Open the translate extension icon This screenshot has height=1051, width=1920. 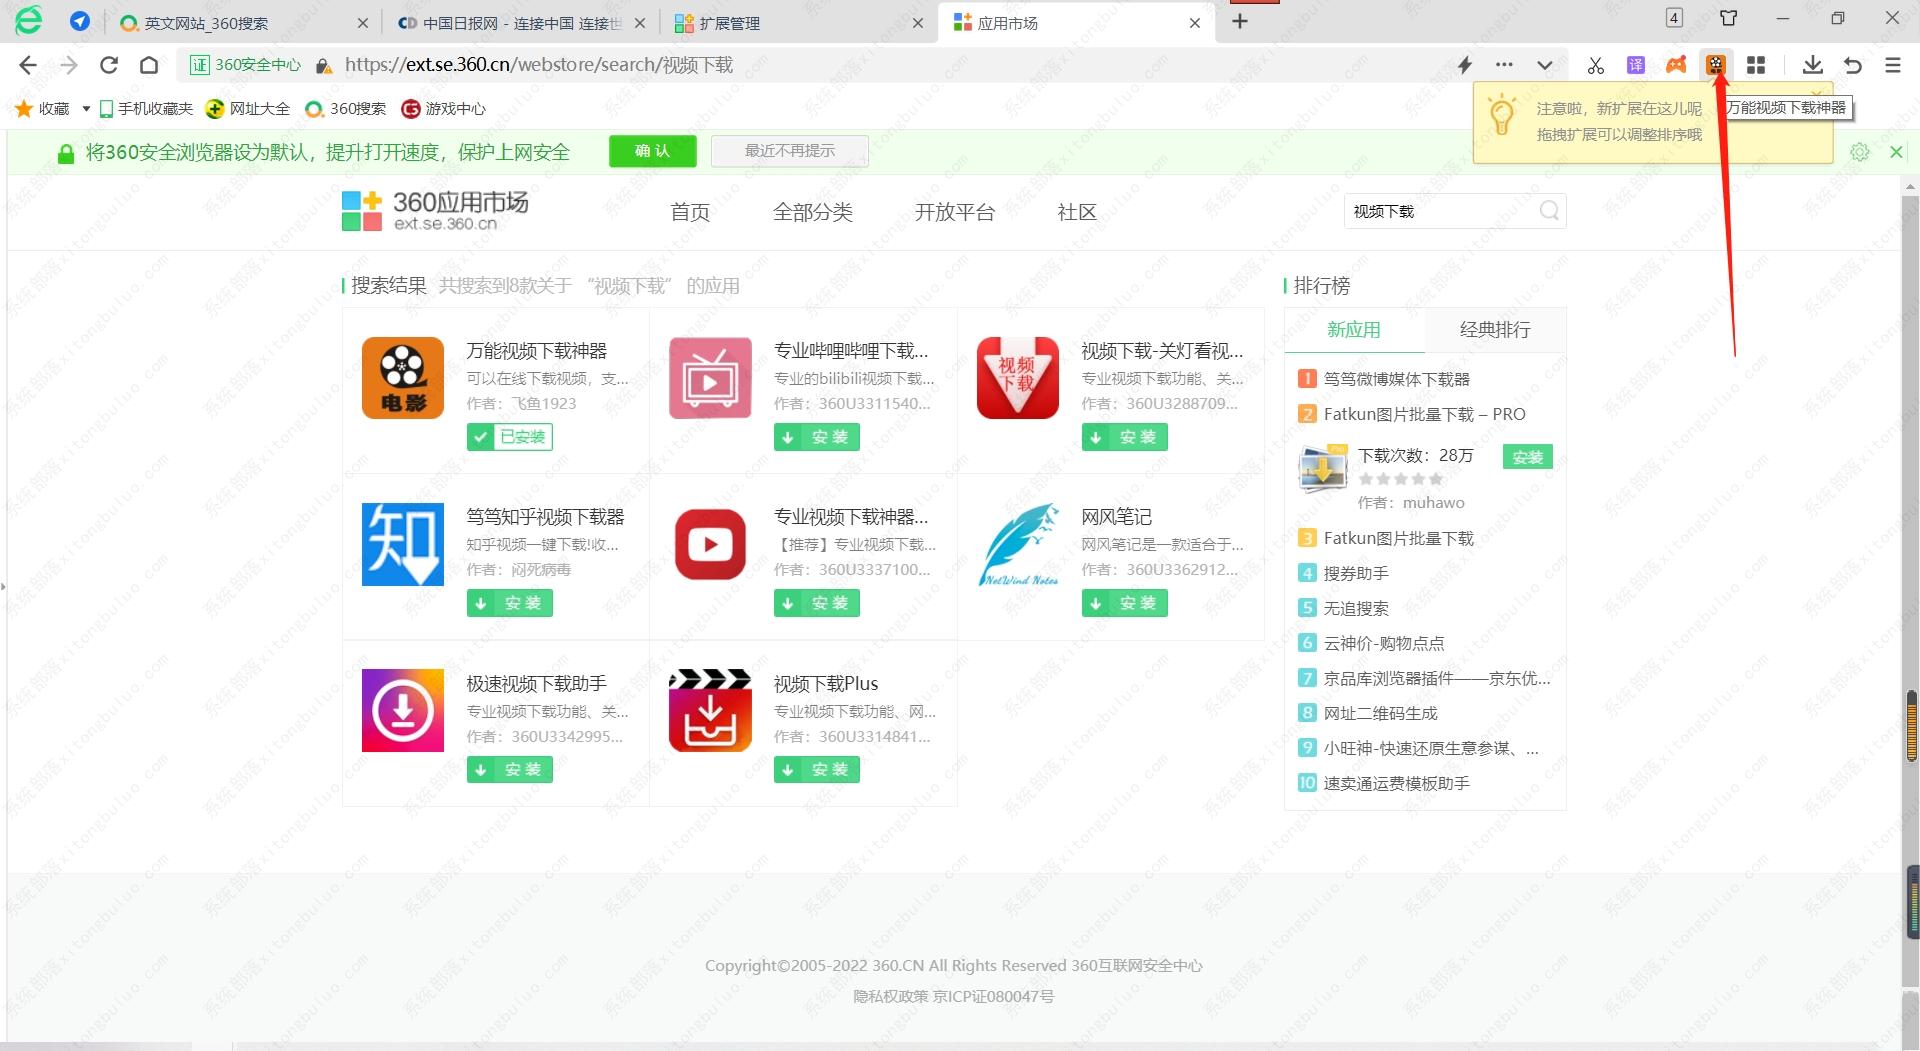[x=1636, y=65]
